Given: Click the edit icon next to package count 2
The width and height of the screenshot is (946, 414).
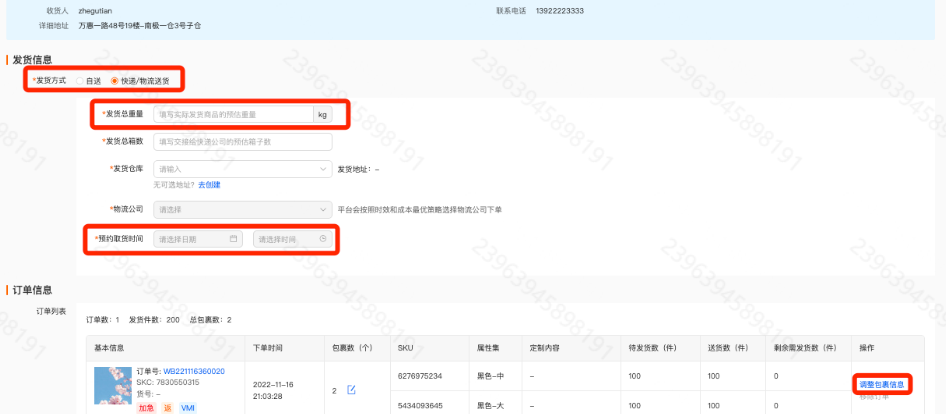Looking at the screenshot, I should [351, 390].
